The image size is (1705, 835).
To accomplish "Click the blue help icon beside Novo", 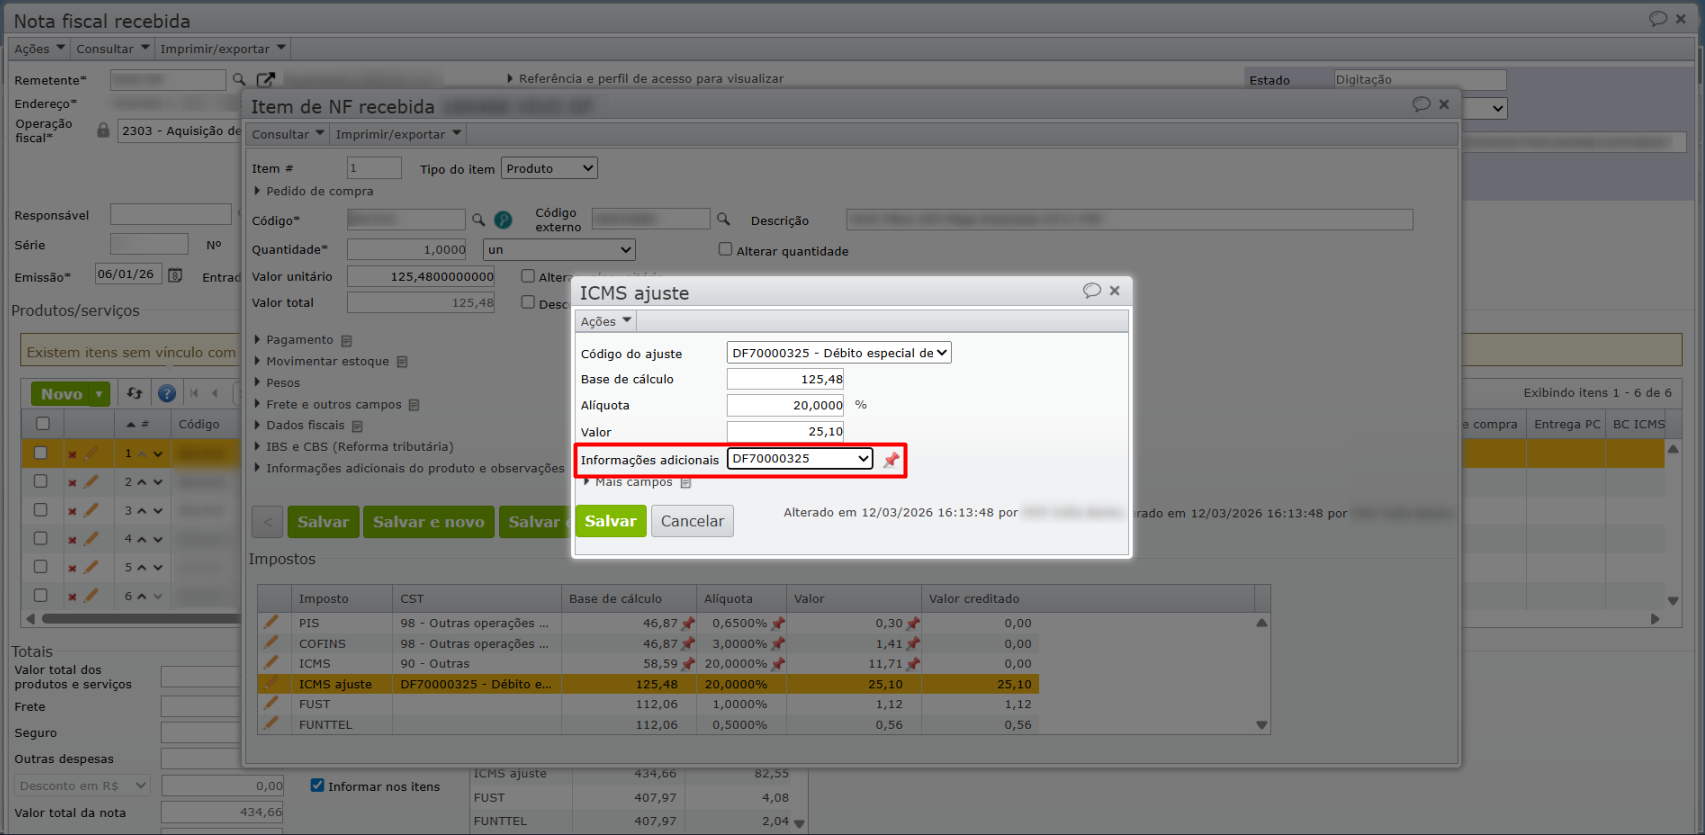I will pyautogui.click(x=167, y=394).
